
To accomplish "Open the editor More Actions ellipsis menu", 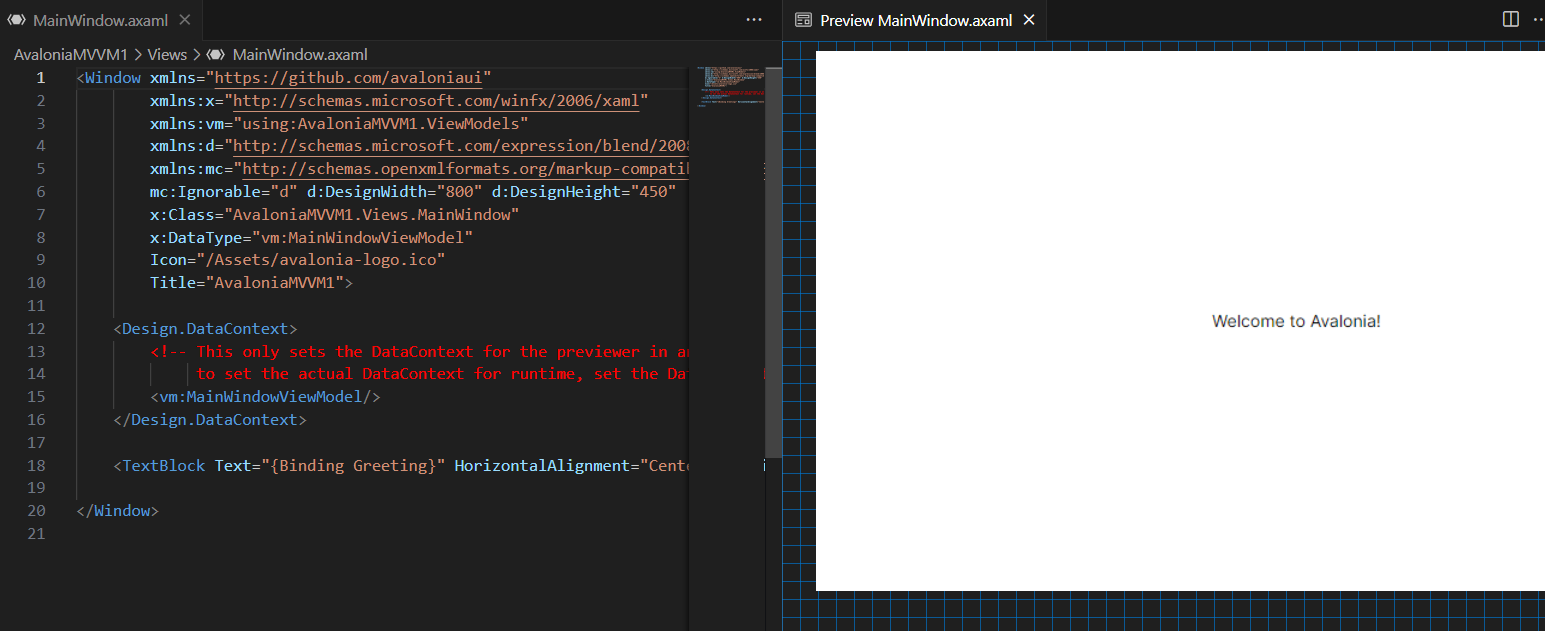I will (x=754, y=20).
